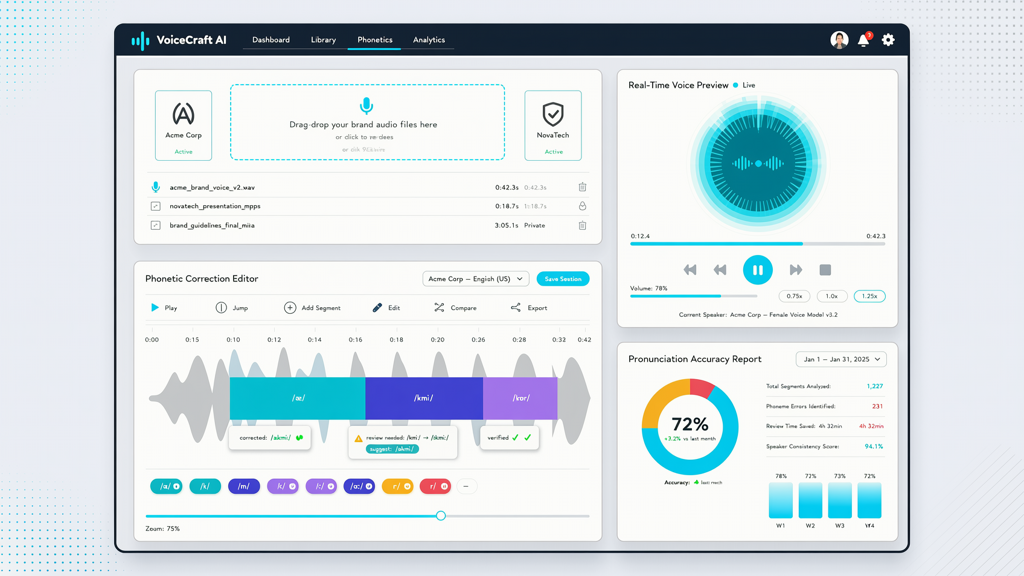Add Segment using the plus icon
This screenshot has height=576, width=1024.
tap(290, 308)
